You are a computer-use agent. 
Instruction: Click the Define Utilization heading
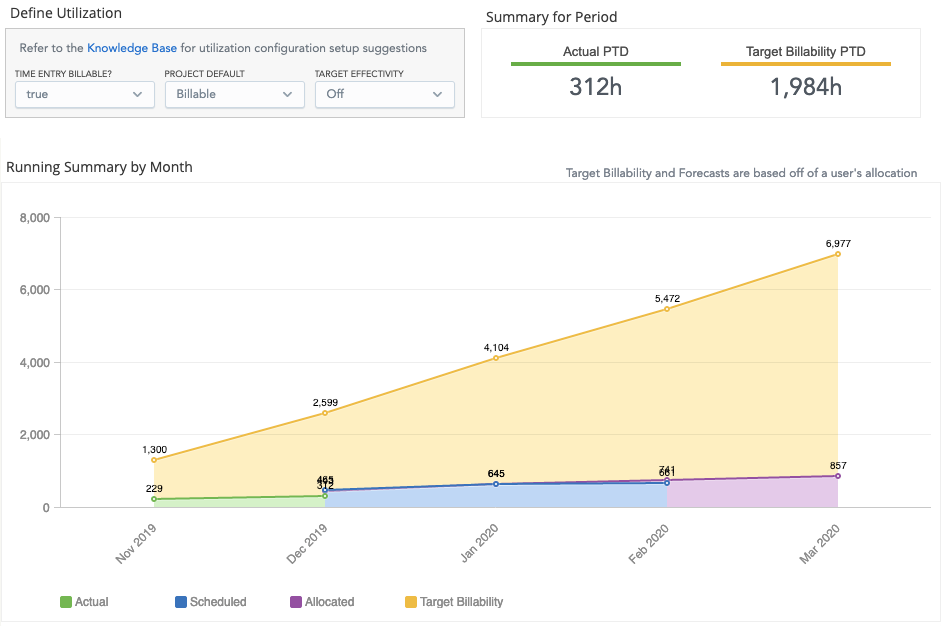(66, 13)
